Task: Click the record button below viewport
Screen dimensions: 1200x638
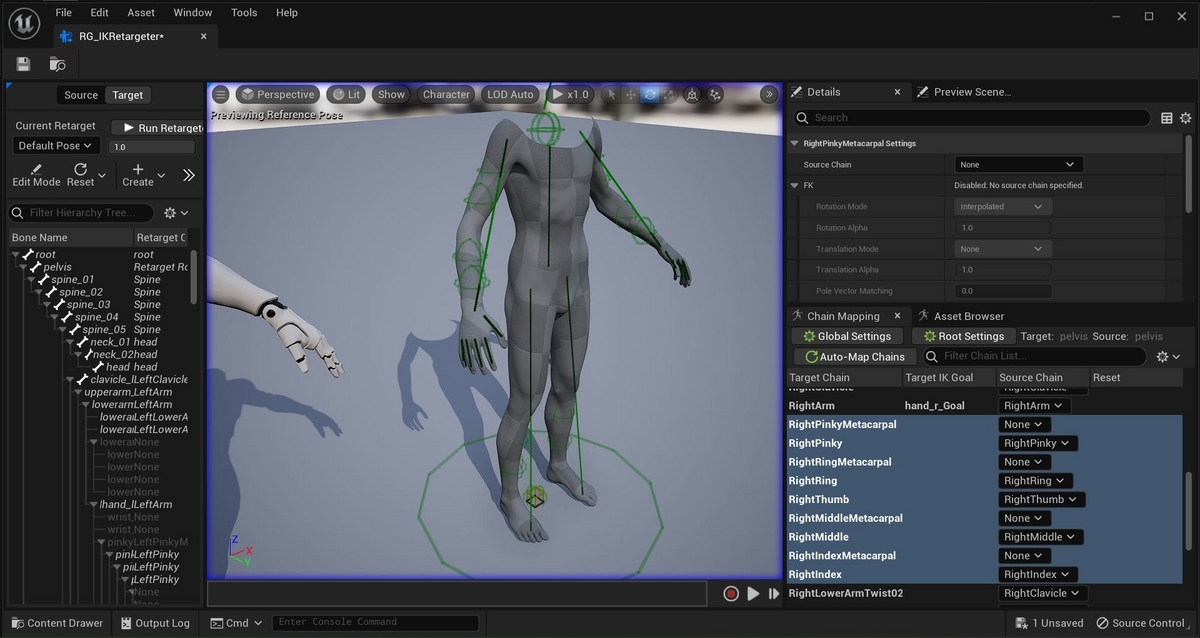Action: (731, 594)
